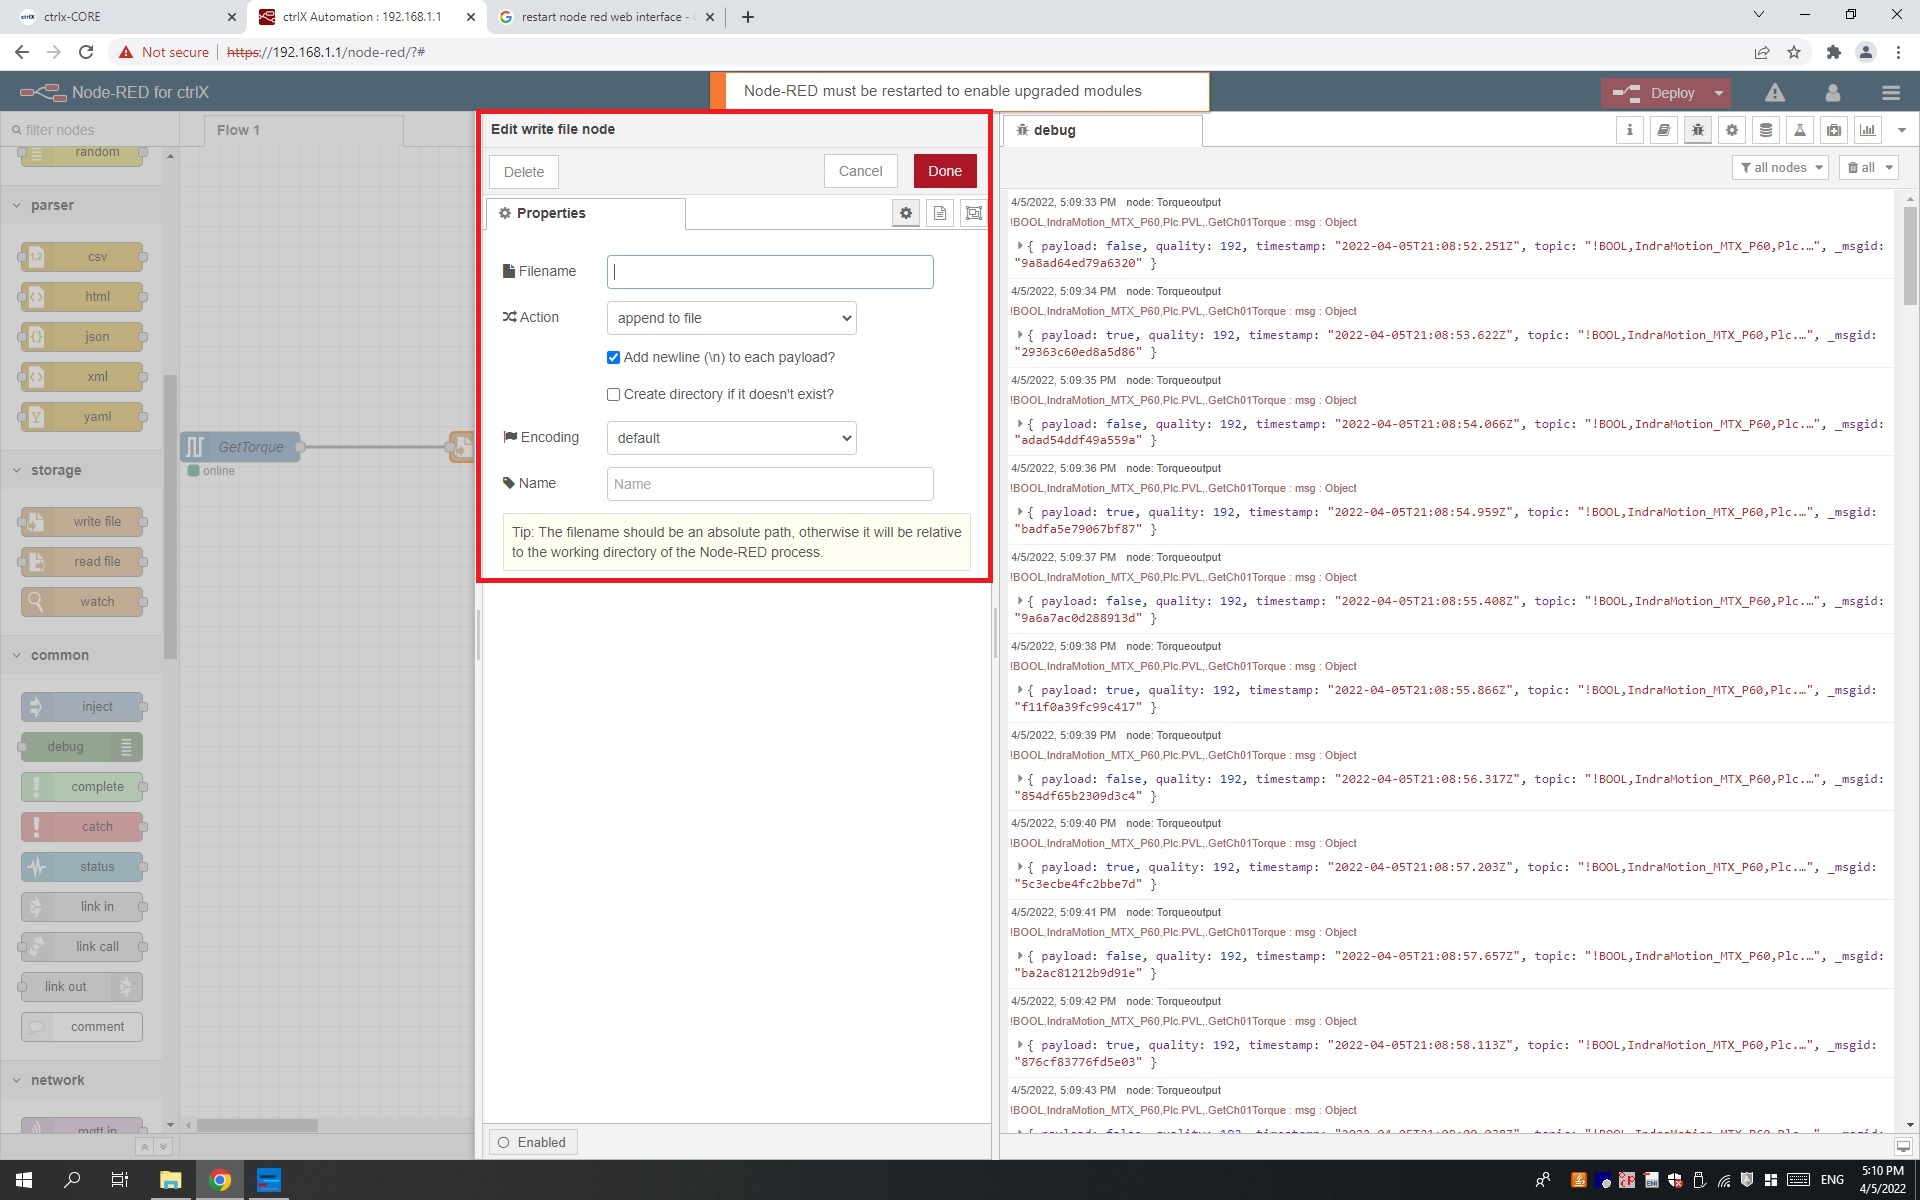Toggle the Enabled node state button
The height and width of the screenshot is (1200, 1920).
pos(532,1142)
